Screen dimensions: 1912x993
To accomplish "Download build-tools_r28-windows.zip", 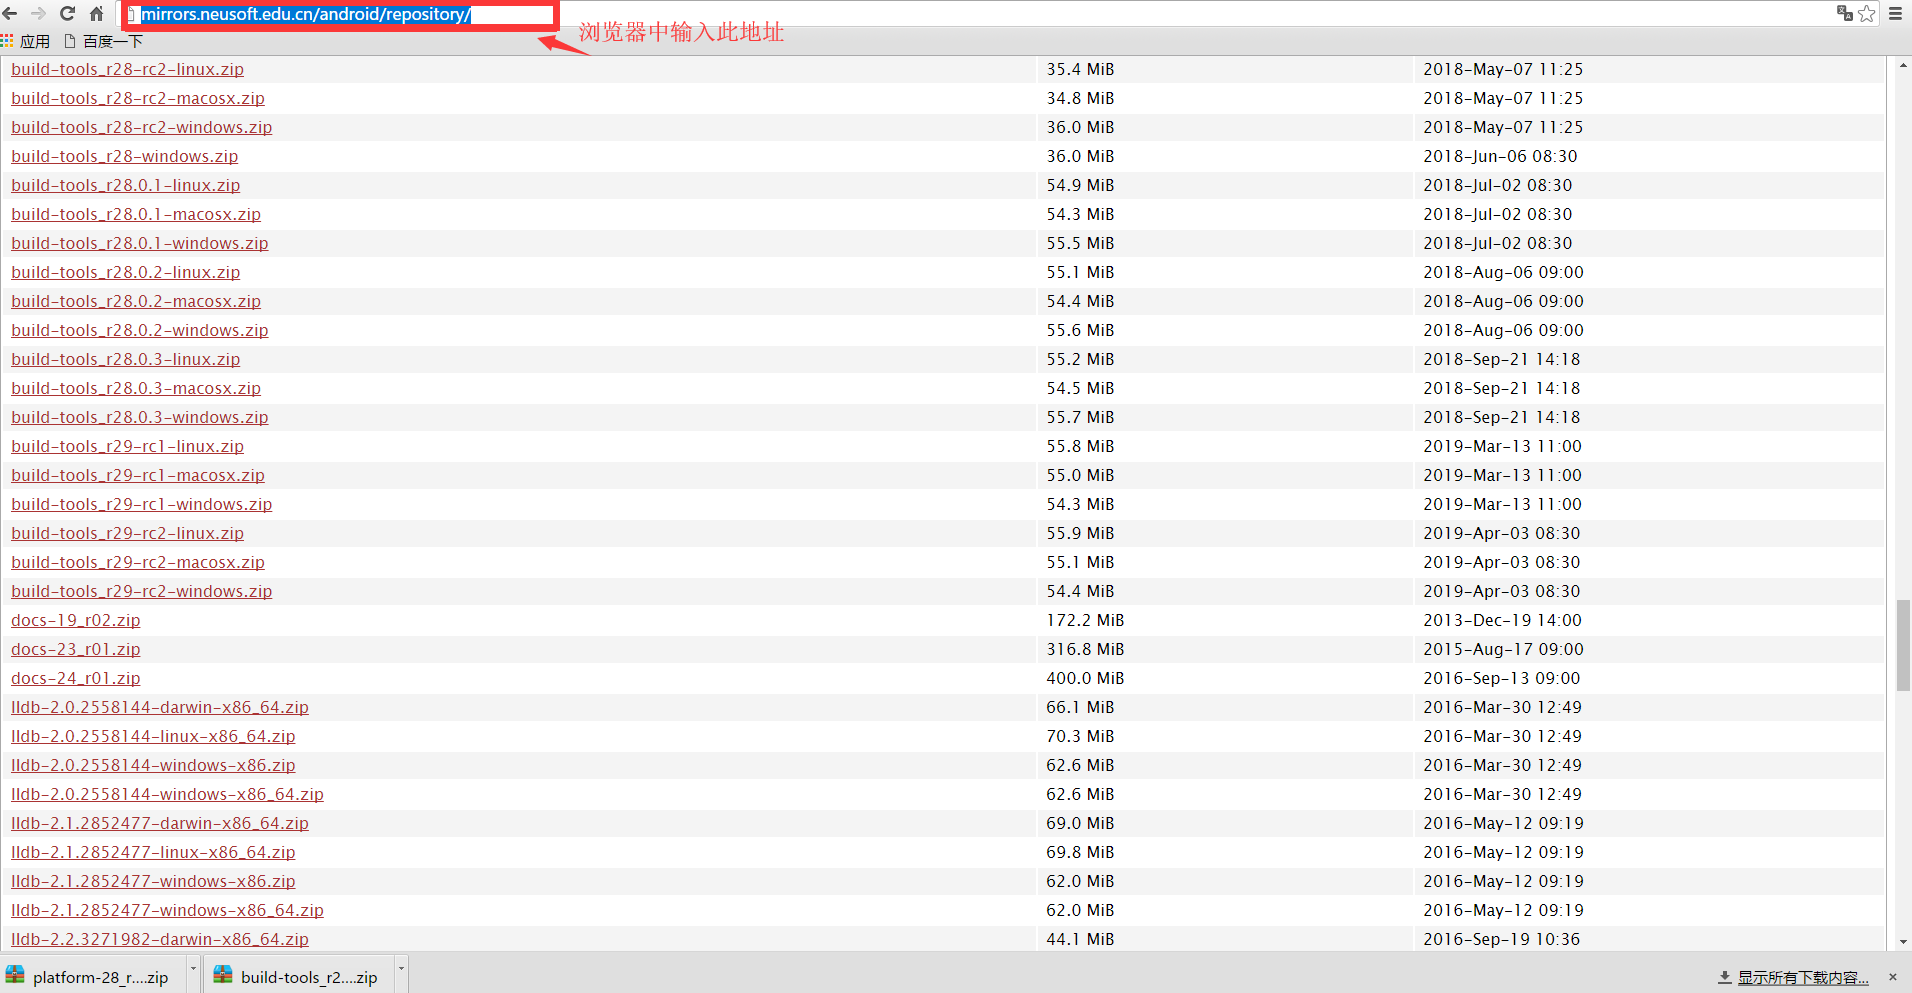I will (124, 156).
